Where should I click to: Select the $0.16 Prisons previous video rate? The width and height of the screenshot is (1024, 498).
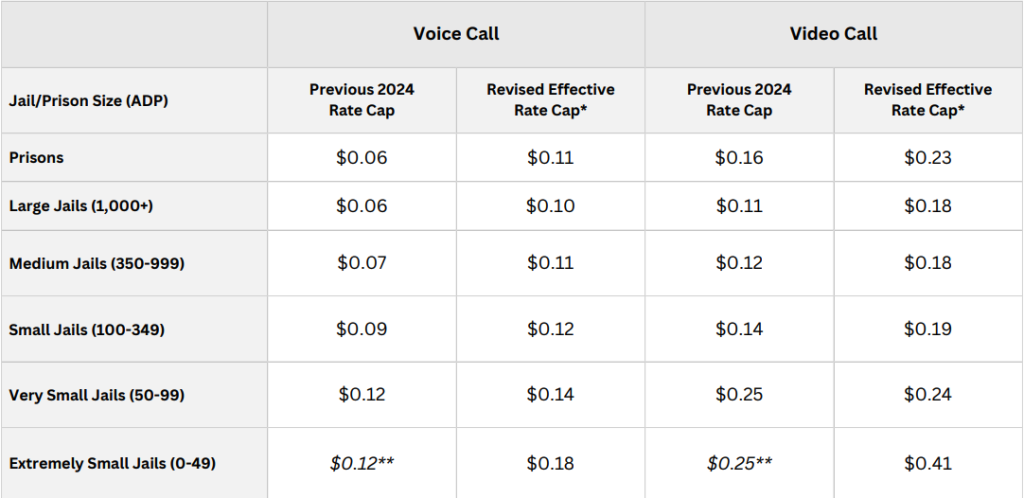[739, 158]
